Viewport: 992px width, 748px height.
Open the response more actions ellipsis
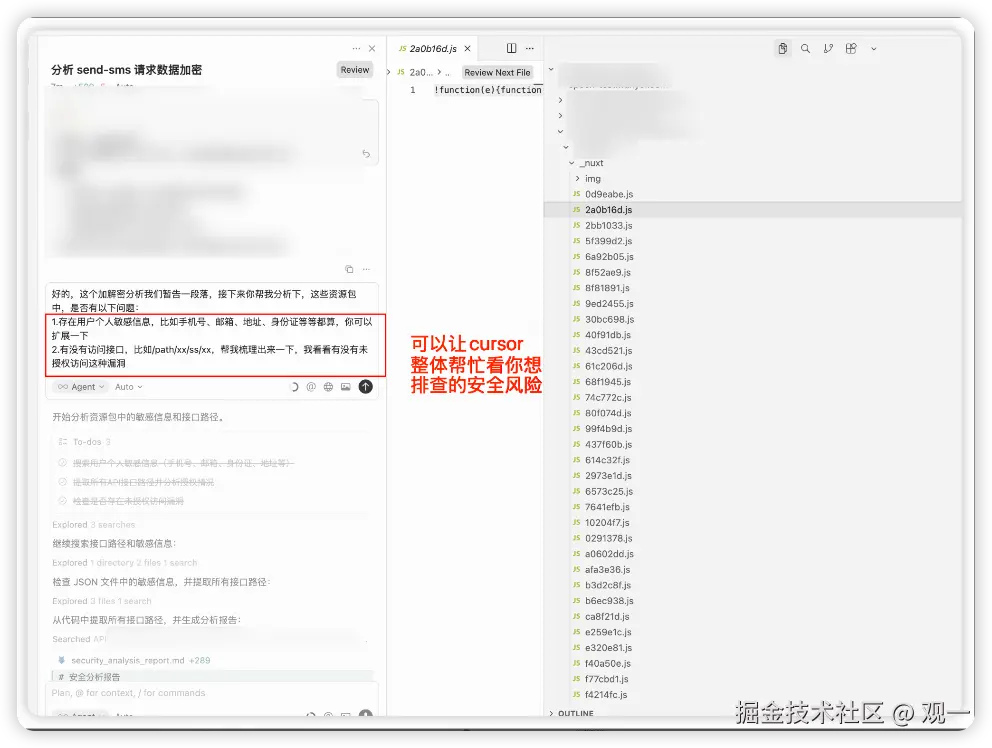[366, 270]
